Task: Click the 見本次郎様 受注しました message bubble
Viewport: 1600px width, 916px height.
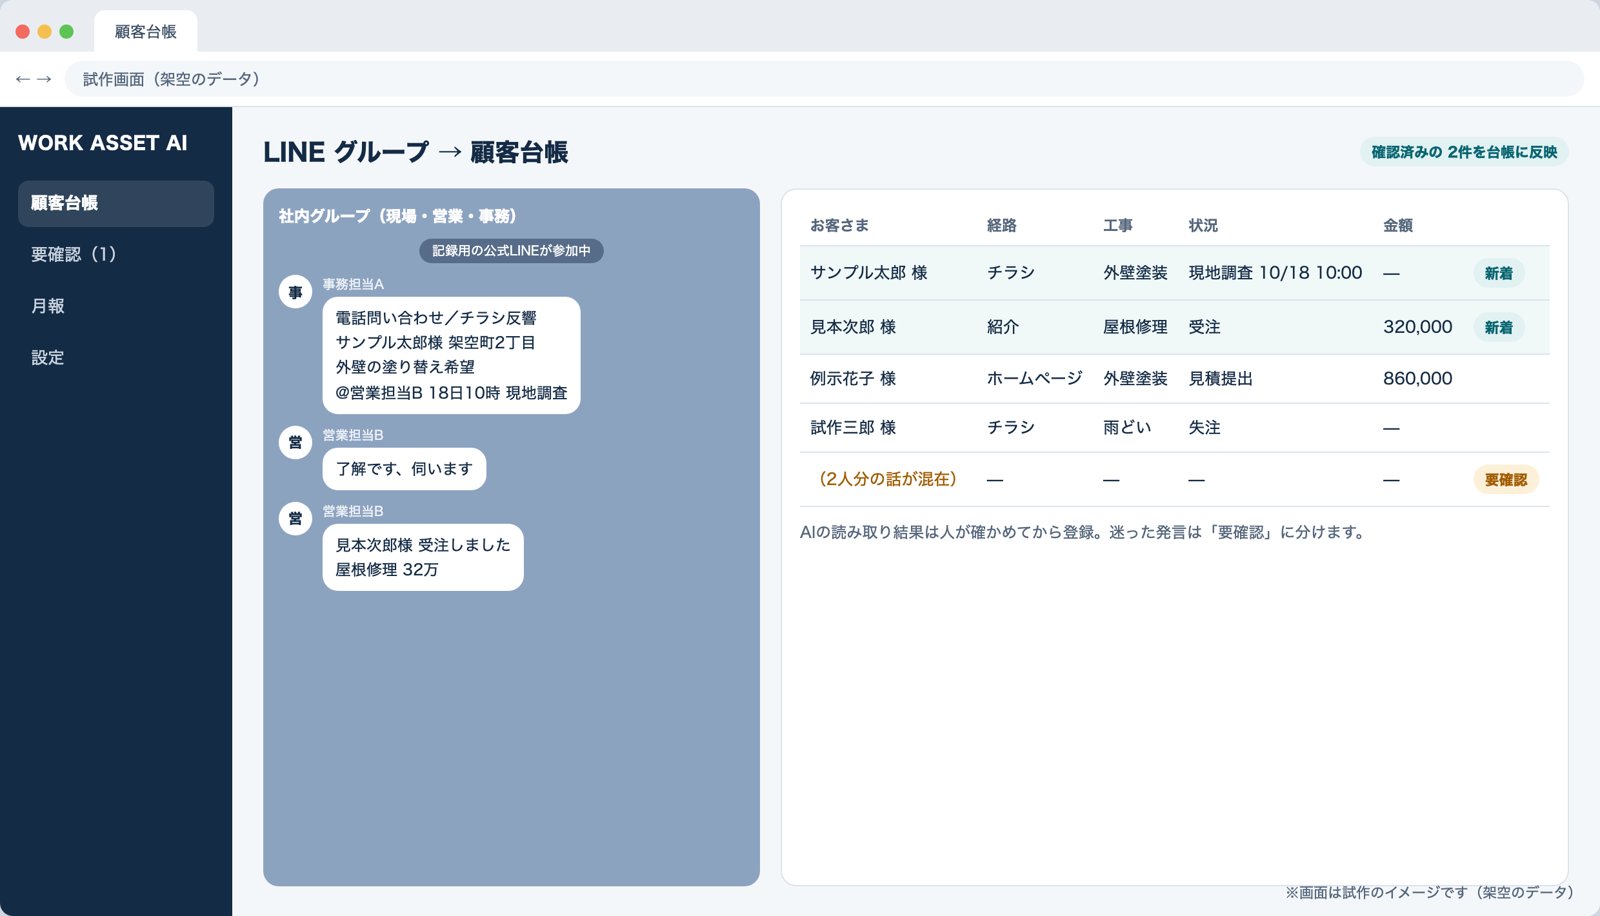Action: pyautogui.click(x=423, y=557)
